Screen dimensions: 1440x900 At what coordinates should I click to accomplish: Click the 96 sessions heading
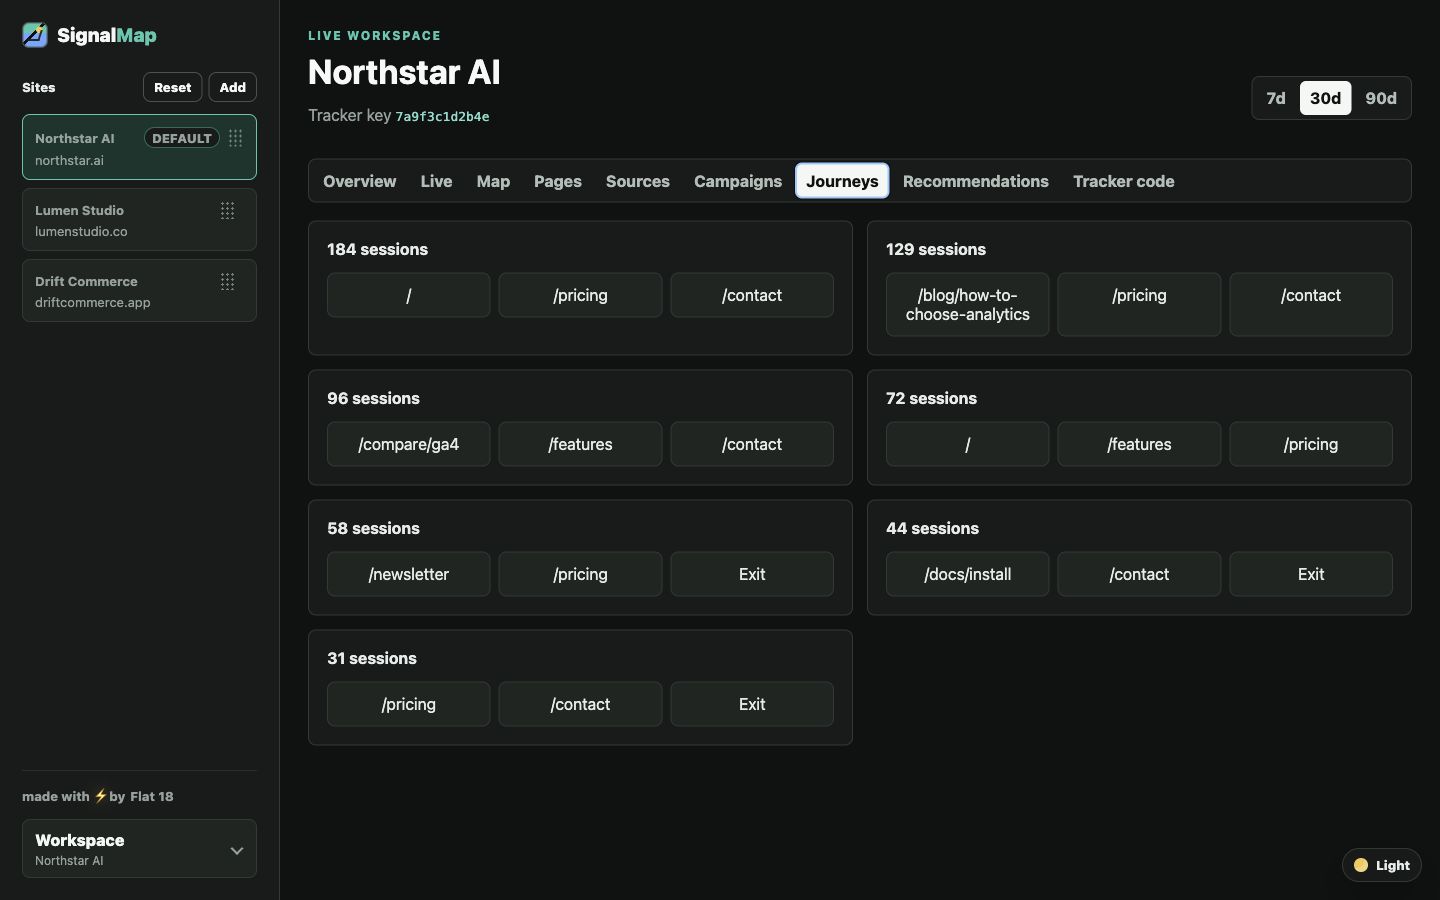coord(373,398)
